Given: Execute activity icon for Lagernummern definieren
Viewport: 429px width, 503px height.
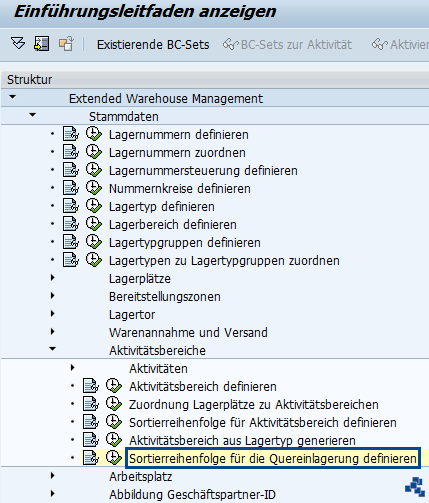Looking at the screenshot, I should pyautogui.click(x=94, y=134).
